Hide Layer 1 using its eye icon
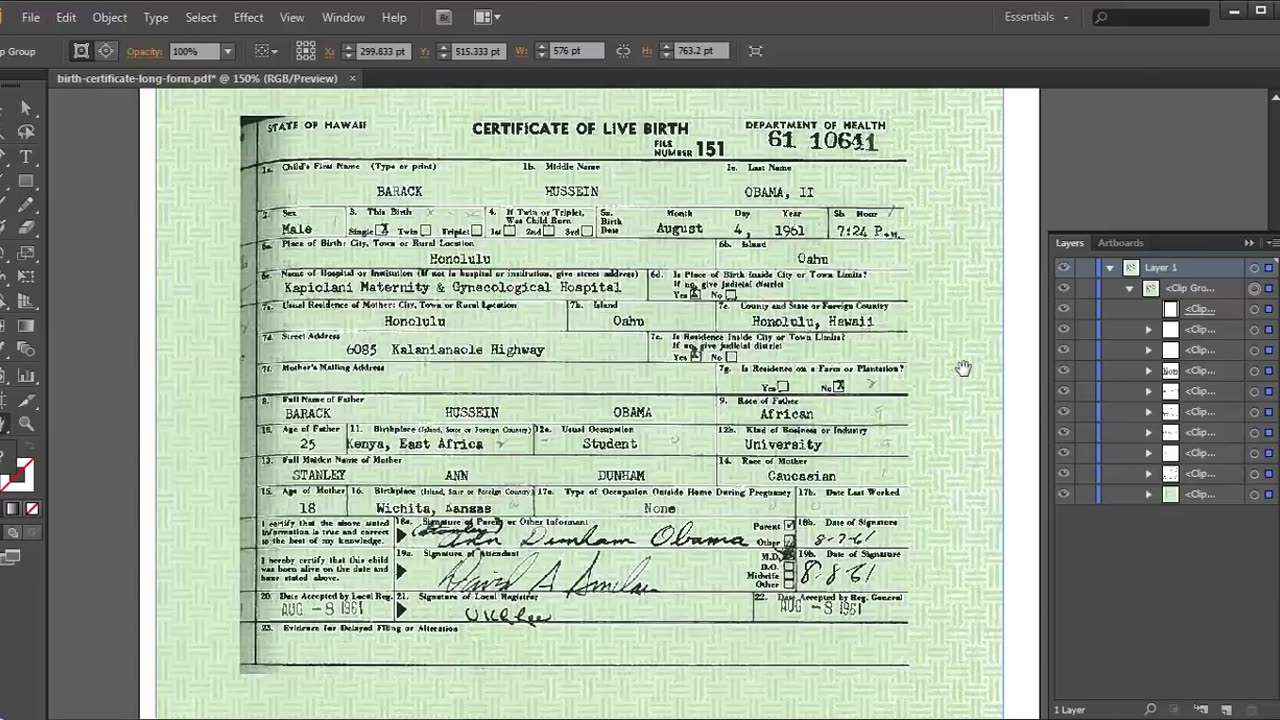 pyautogui.click(x=1064, y=268)
